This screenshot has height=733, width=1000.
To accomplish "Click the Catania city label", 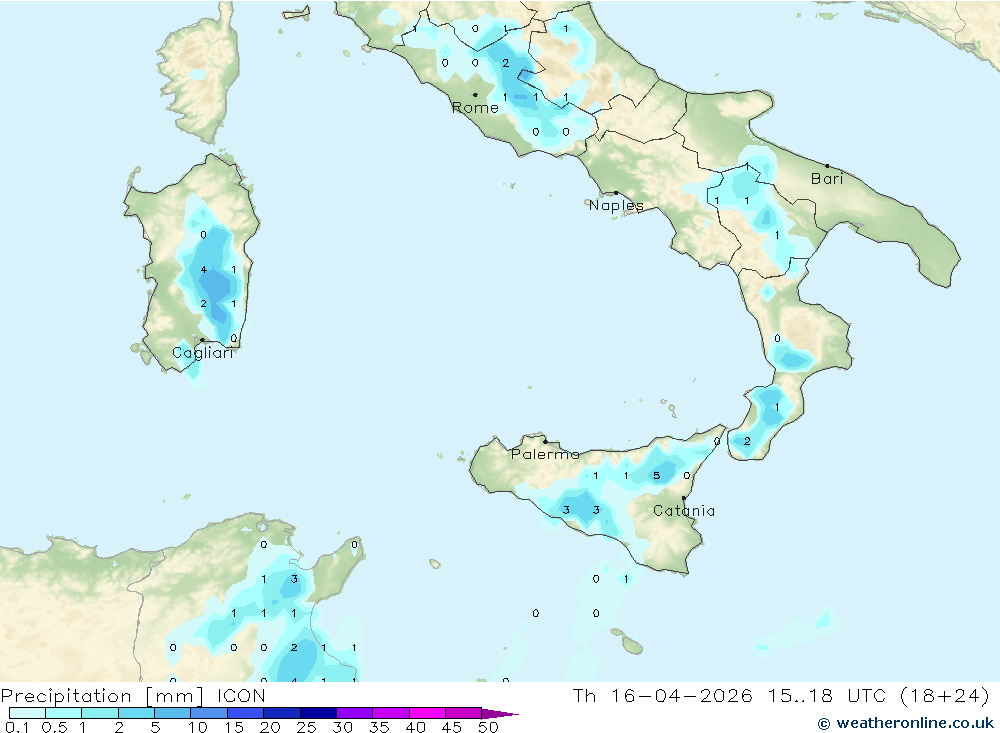I will 684,510.
